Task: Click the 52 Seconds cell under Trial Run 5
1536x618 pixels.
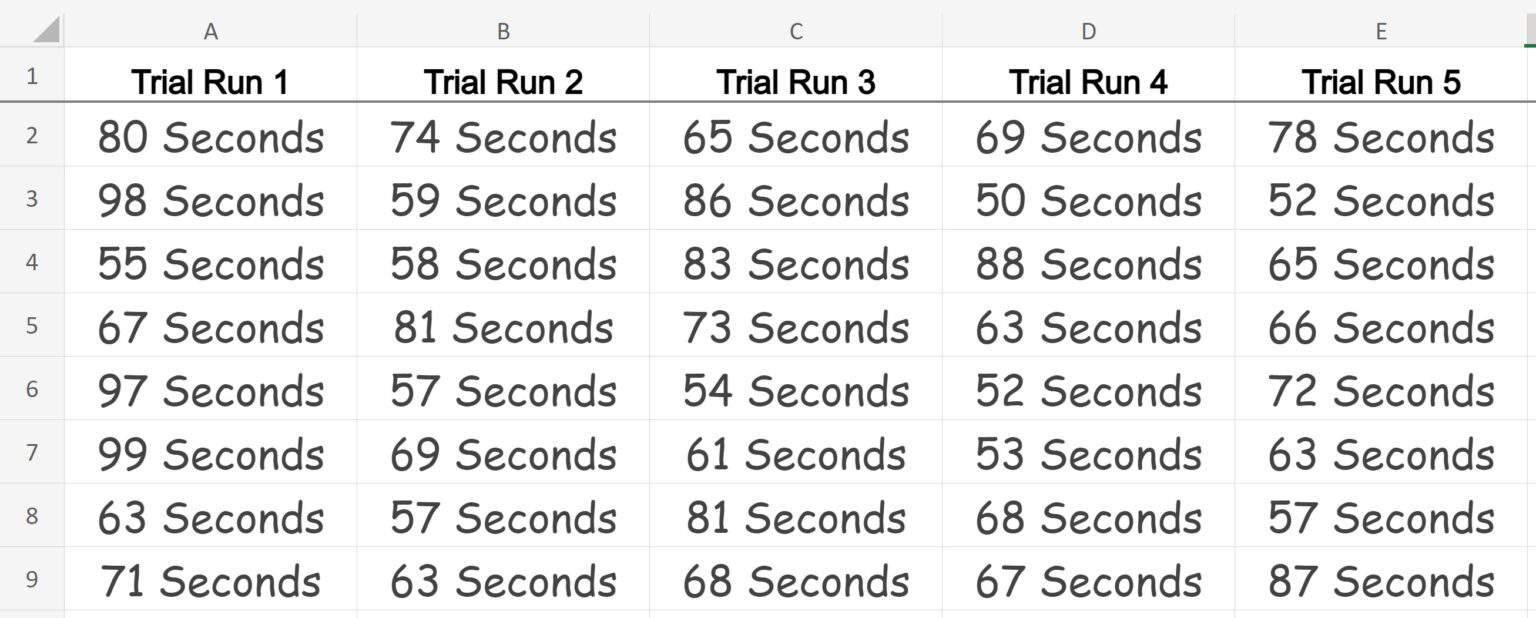Action: [x=1380, y=200]
